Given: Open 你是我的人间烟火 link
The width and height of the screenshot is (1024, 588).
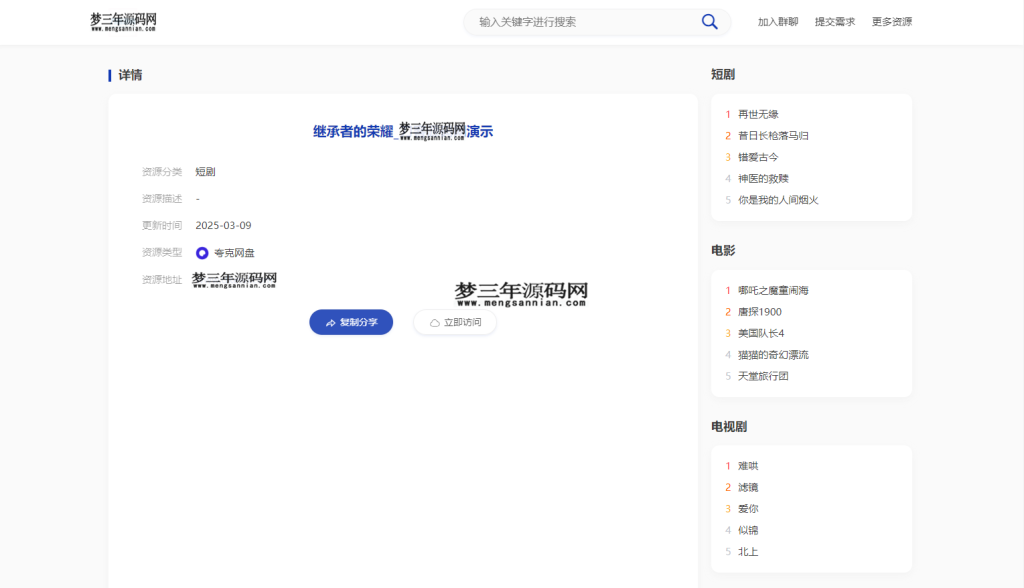Looking at the screenshot, I should pyautogui.click(x=777, y=199).
